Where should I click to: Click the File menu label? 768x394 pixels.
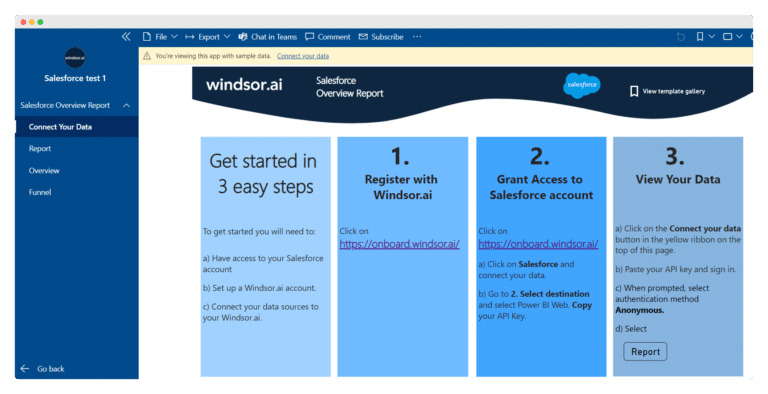161,37
